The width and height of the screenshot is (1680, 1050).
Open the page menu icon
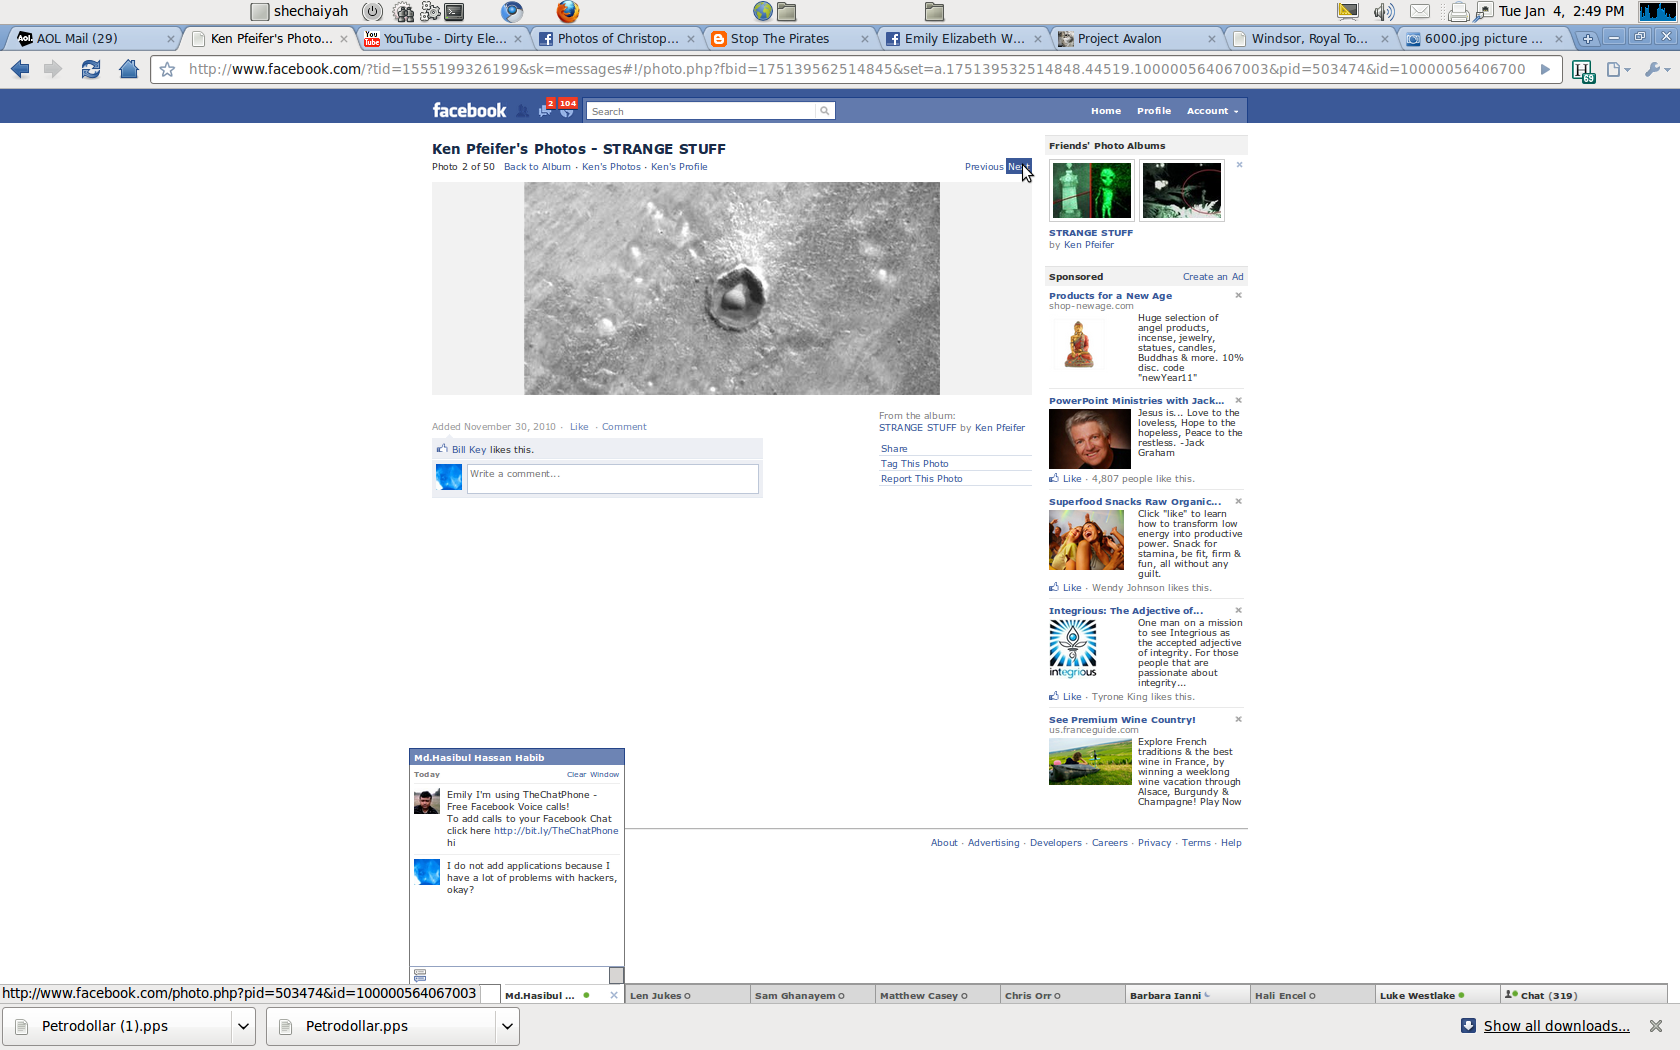tap(1617, 69)
